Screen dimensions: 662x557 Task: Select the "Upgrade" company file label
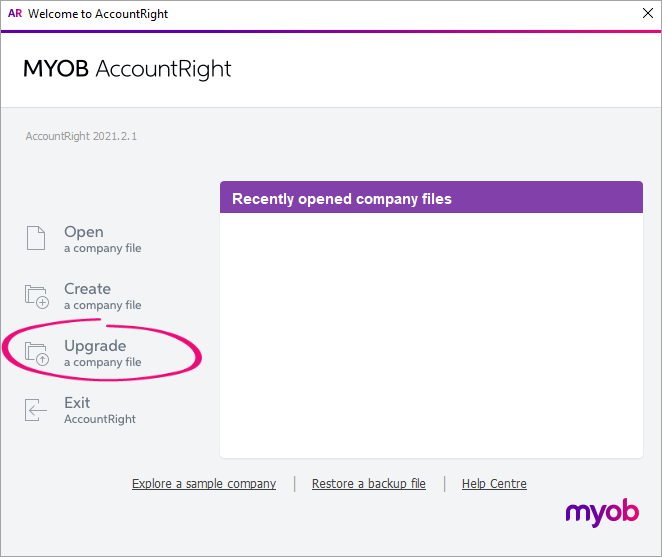[95, 346]
